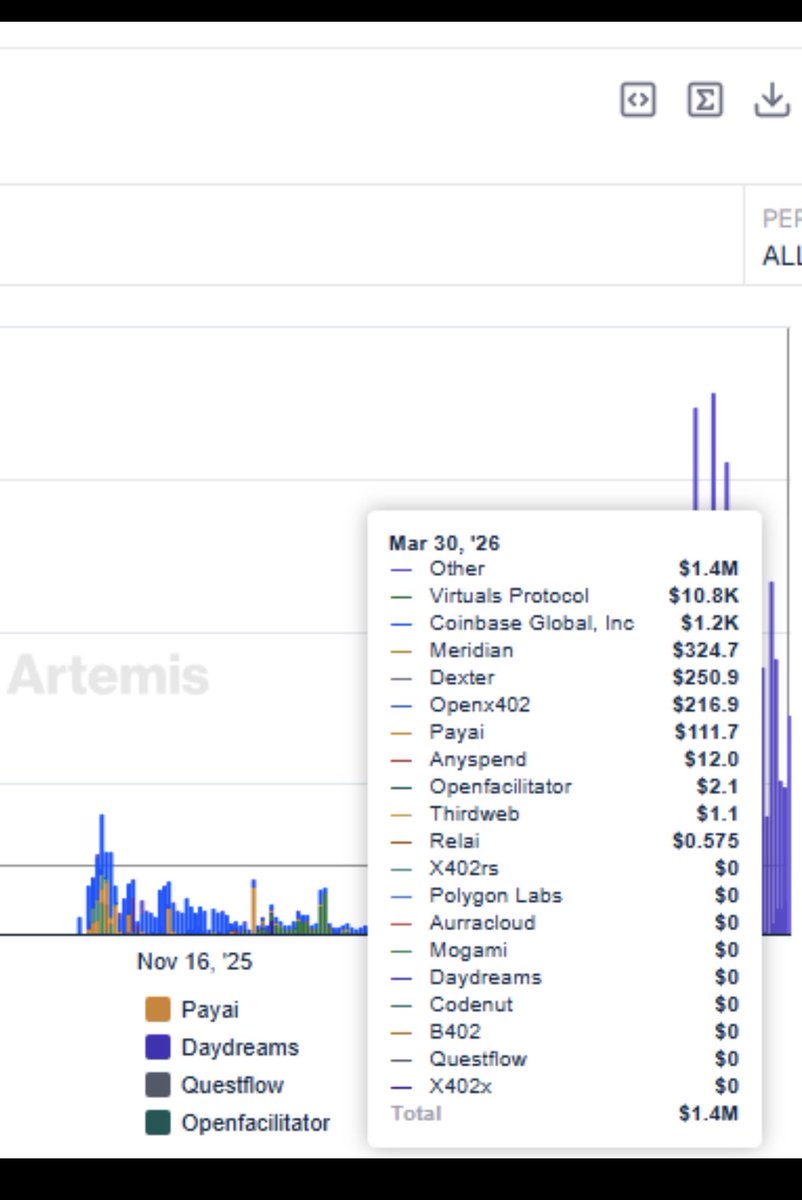Click the Dexter tooltip row

tap(564, 677)
